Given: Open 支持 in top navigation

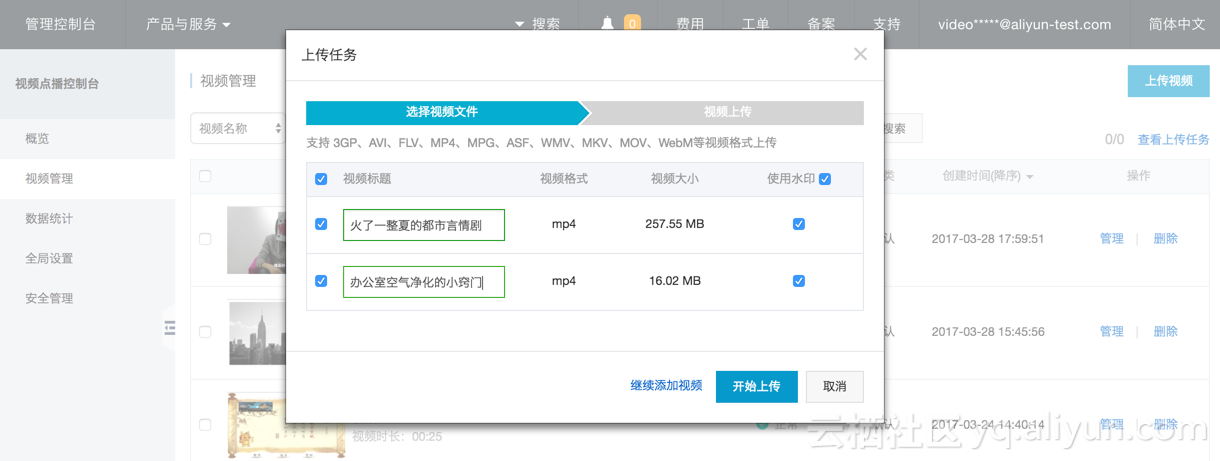Looking at the screenshot, I should [887, 24].
